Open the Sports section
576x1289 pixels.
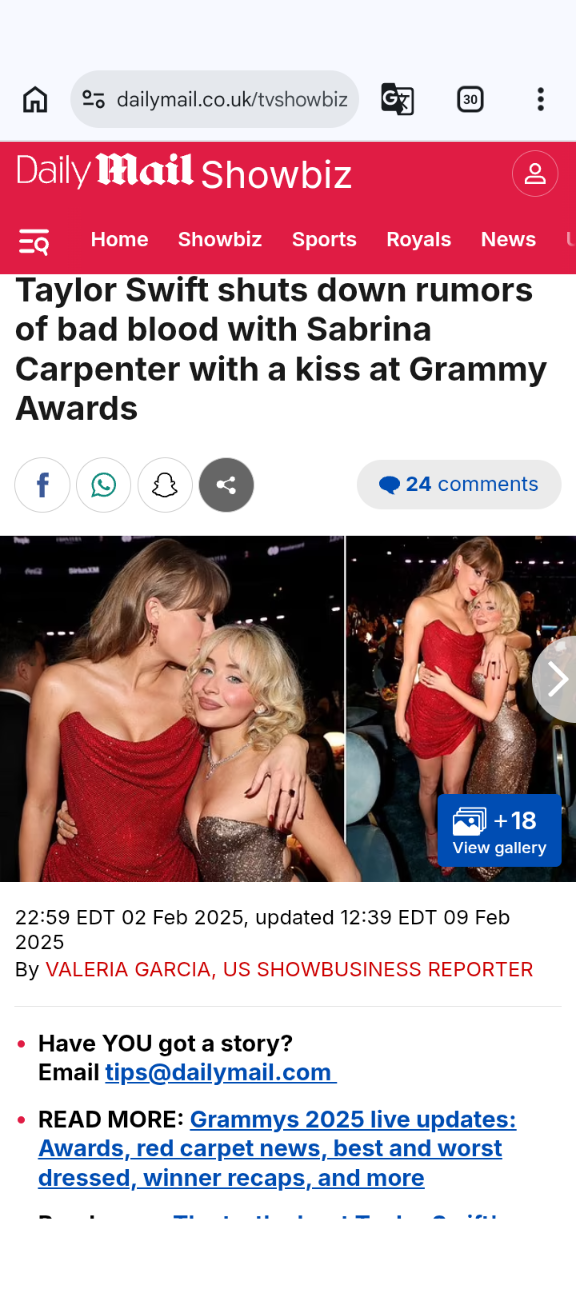click(324, 239)
